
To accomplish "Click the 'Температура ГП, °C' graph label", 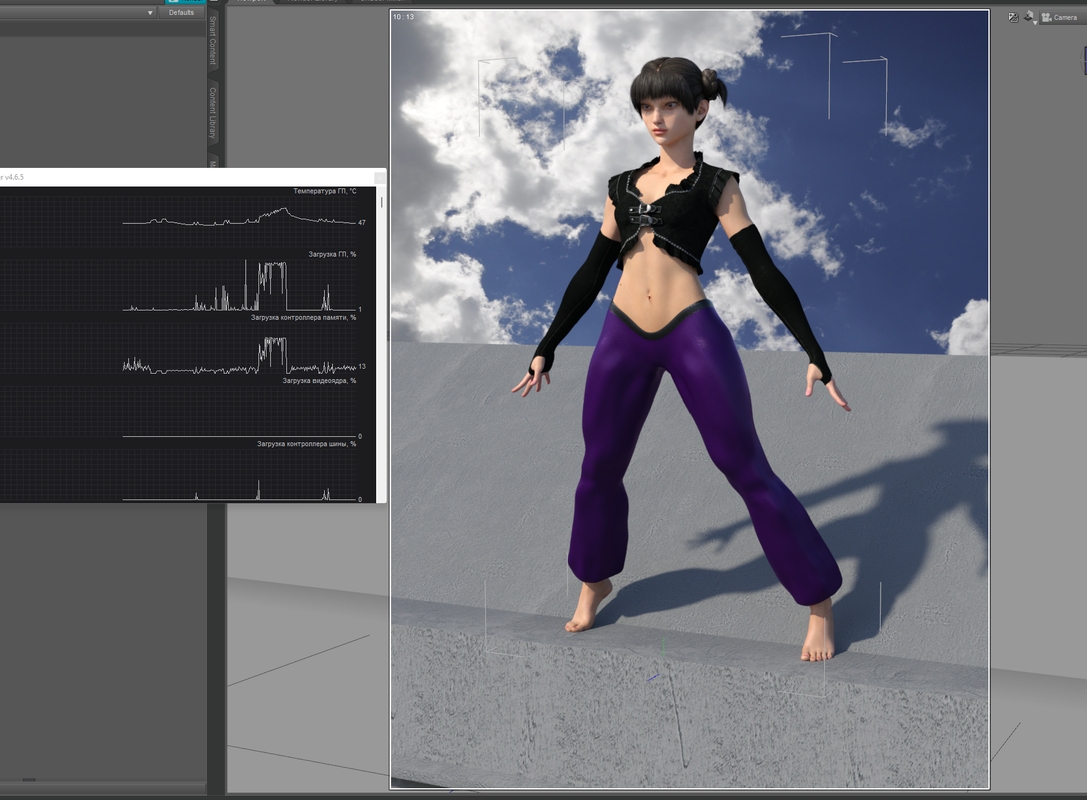I will pos(324,191).
